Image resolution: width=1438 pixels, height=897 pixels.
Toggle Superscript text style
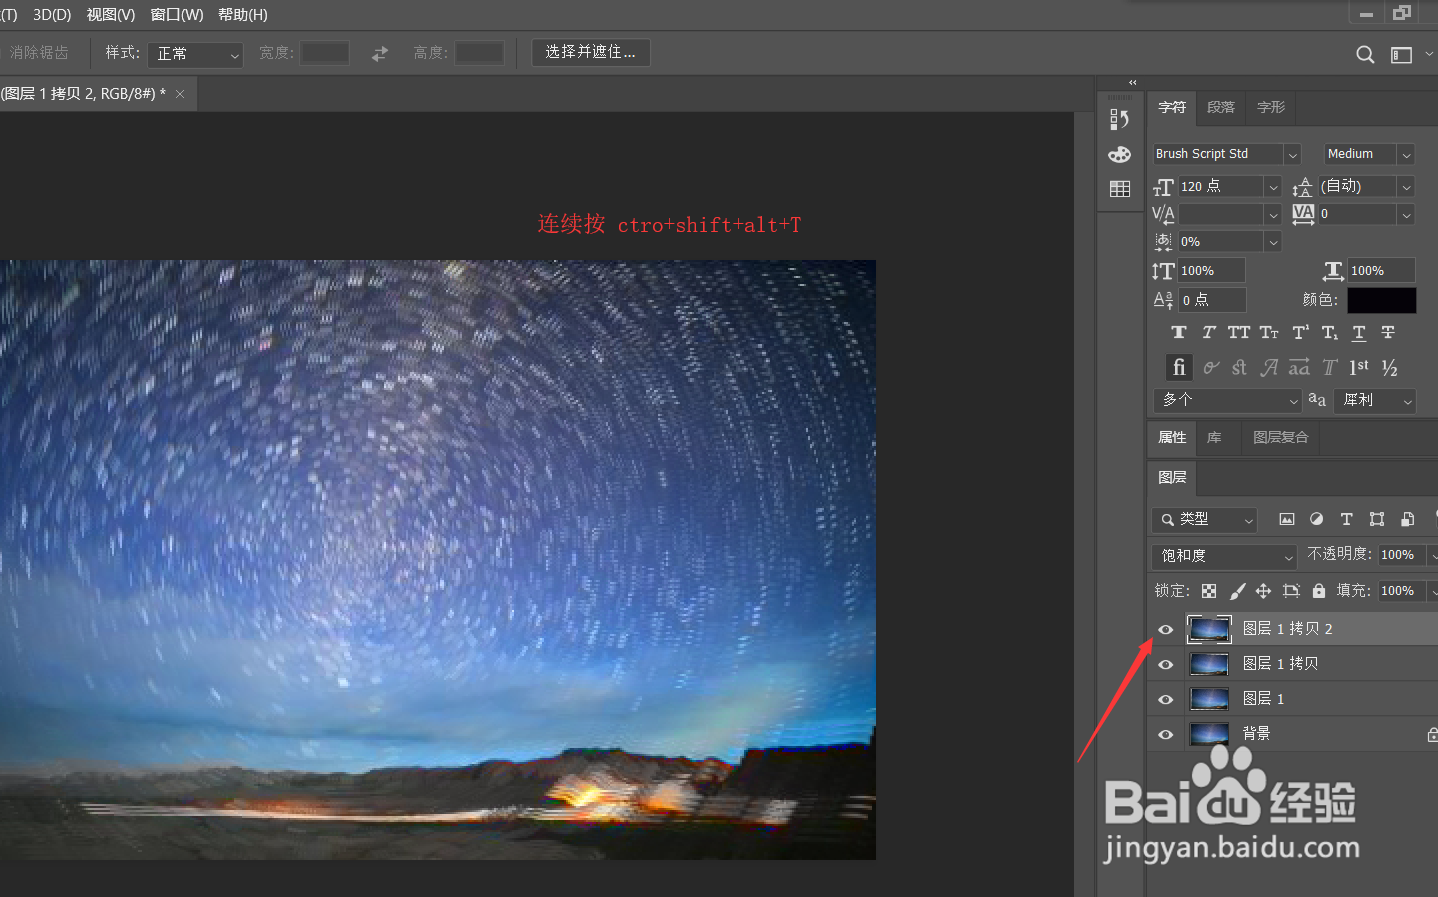coord(1300,333)
